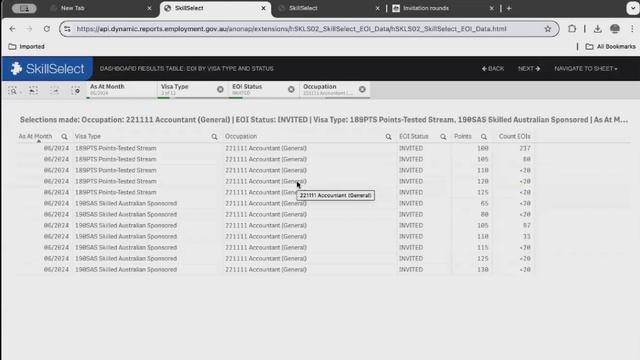This screenshot has height=360, width=640.
Task: Open the Chrome profile avatar
Action: [615, 29]
